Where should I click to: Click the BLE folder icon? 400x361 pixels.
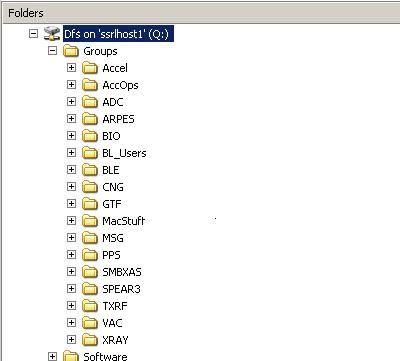(x=90, y=170)
